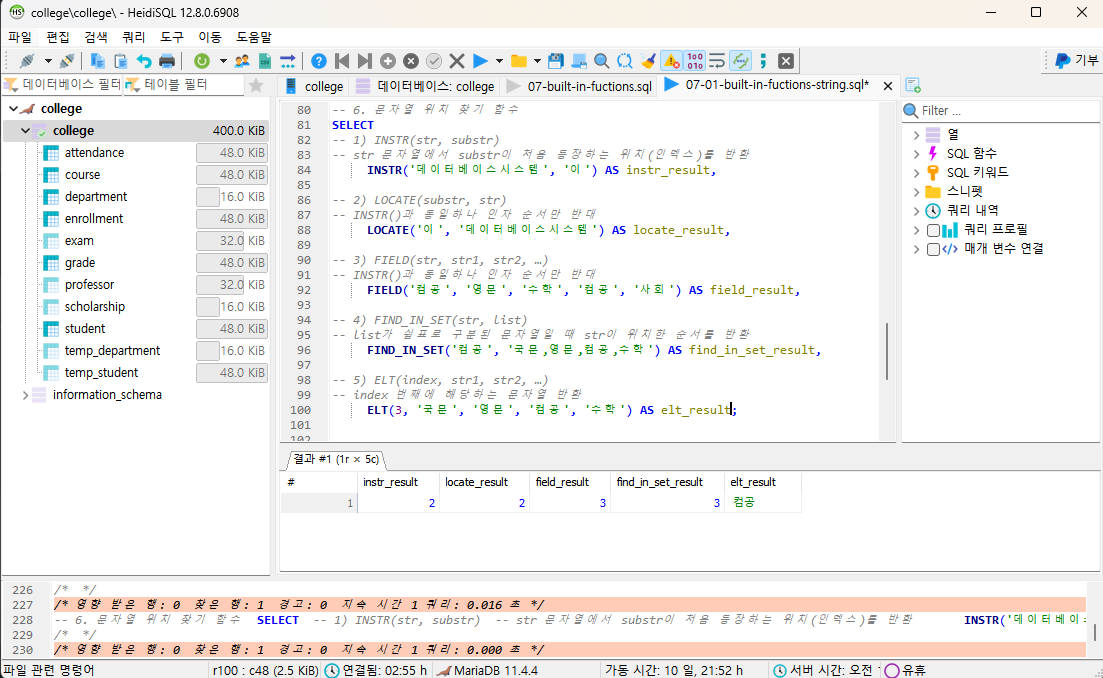This screenshot has height=678, width=1103.
Task: Select the 결과 #1 result tab
Action: coord(336,459)
